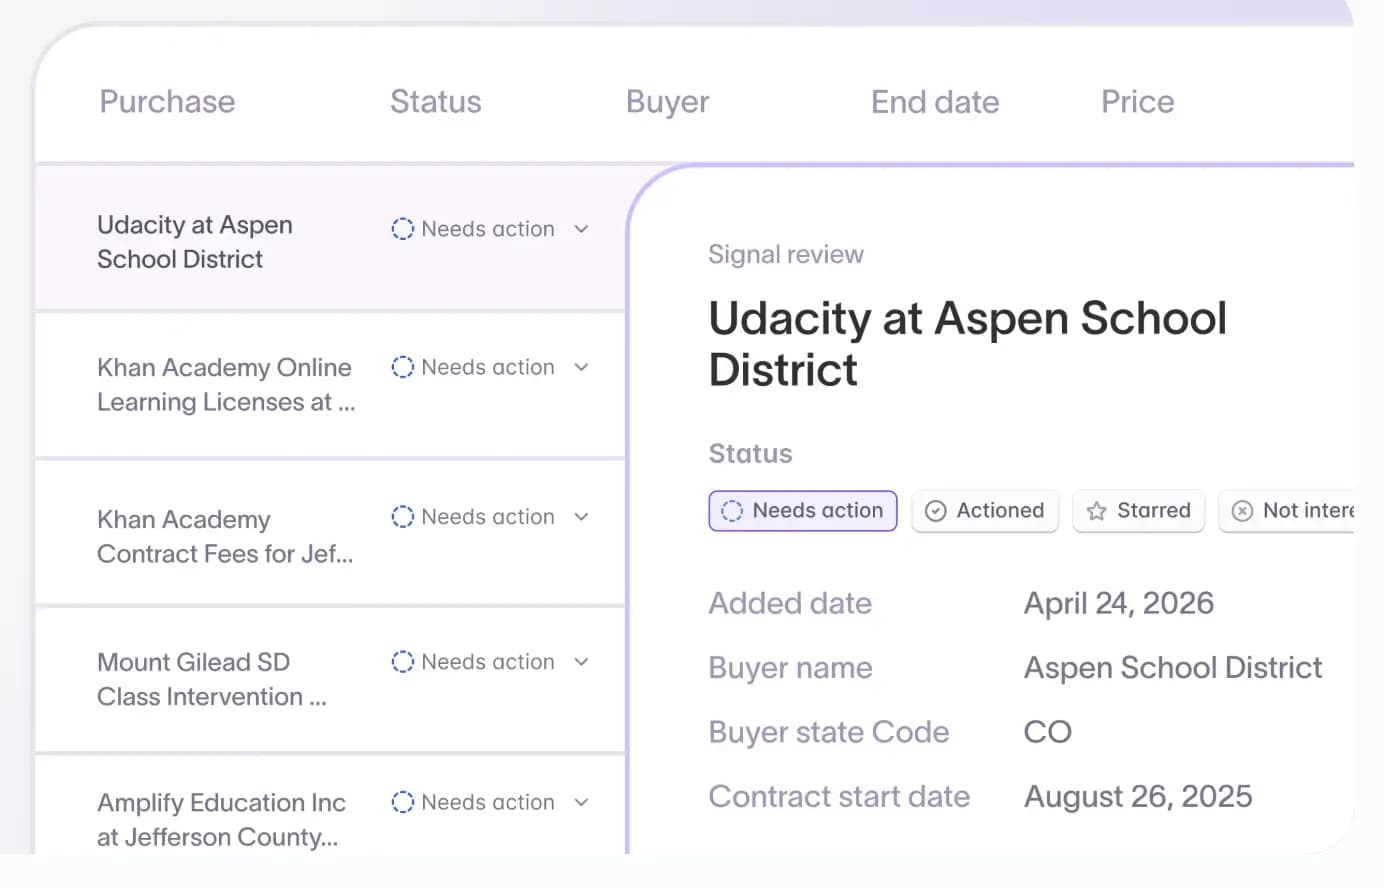Image resolution: width=1384 pixels, height=888 pixels.
Task: Click the Buyer name field label
Action: click(791, 667)
